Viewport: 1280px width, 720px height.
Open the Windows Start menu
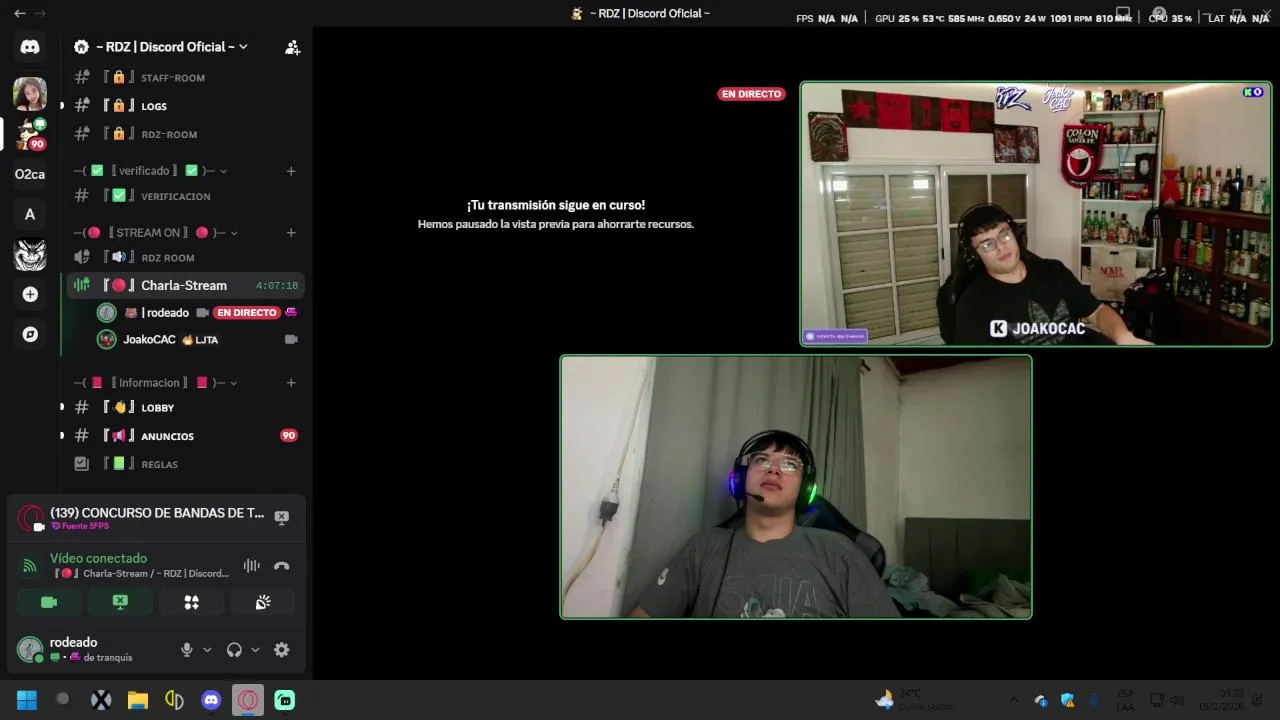[x=27, y=700]
